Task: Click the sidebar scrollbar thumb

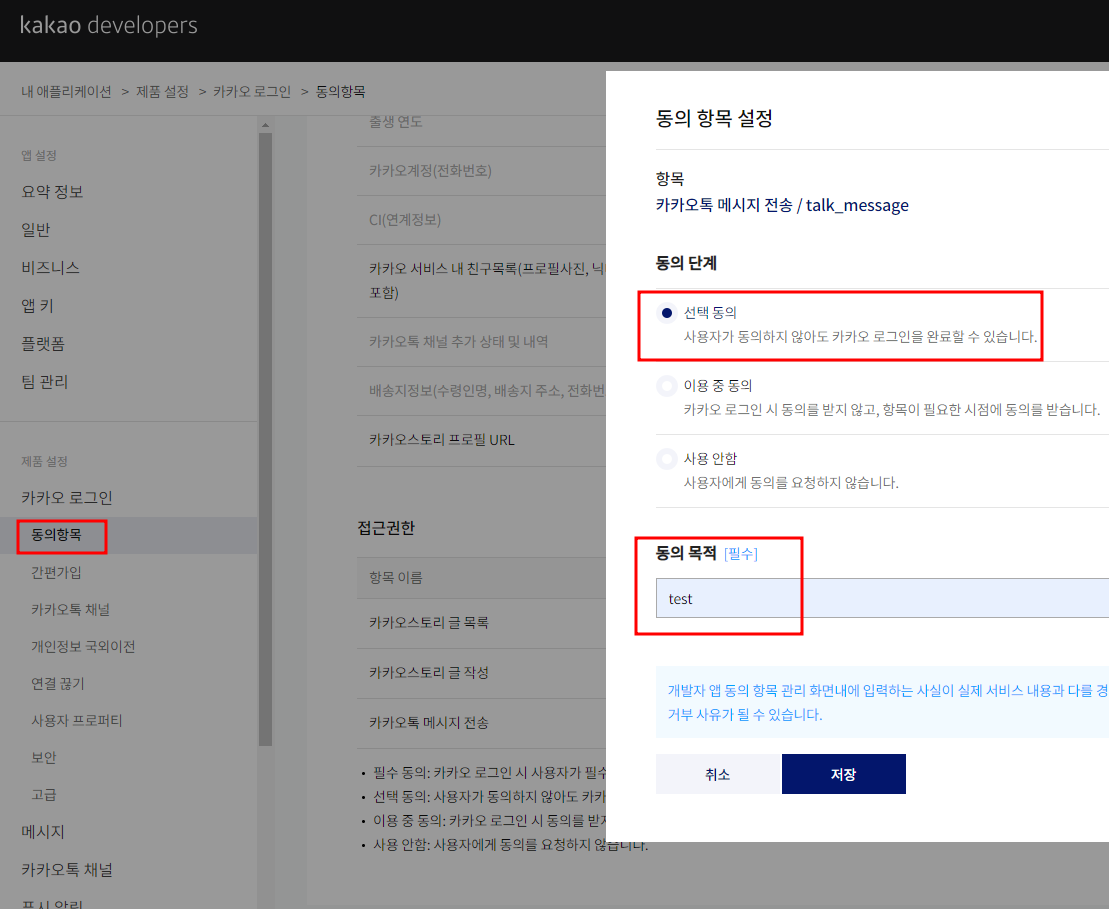Action: pyautogui.click(x=265, y=439)
